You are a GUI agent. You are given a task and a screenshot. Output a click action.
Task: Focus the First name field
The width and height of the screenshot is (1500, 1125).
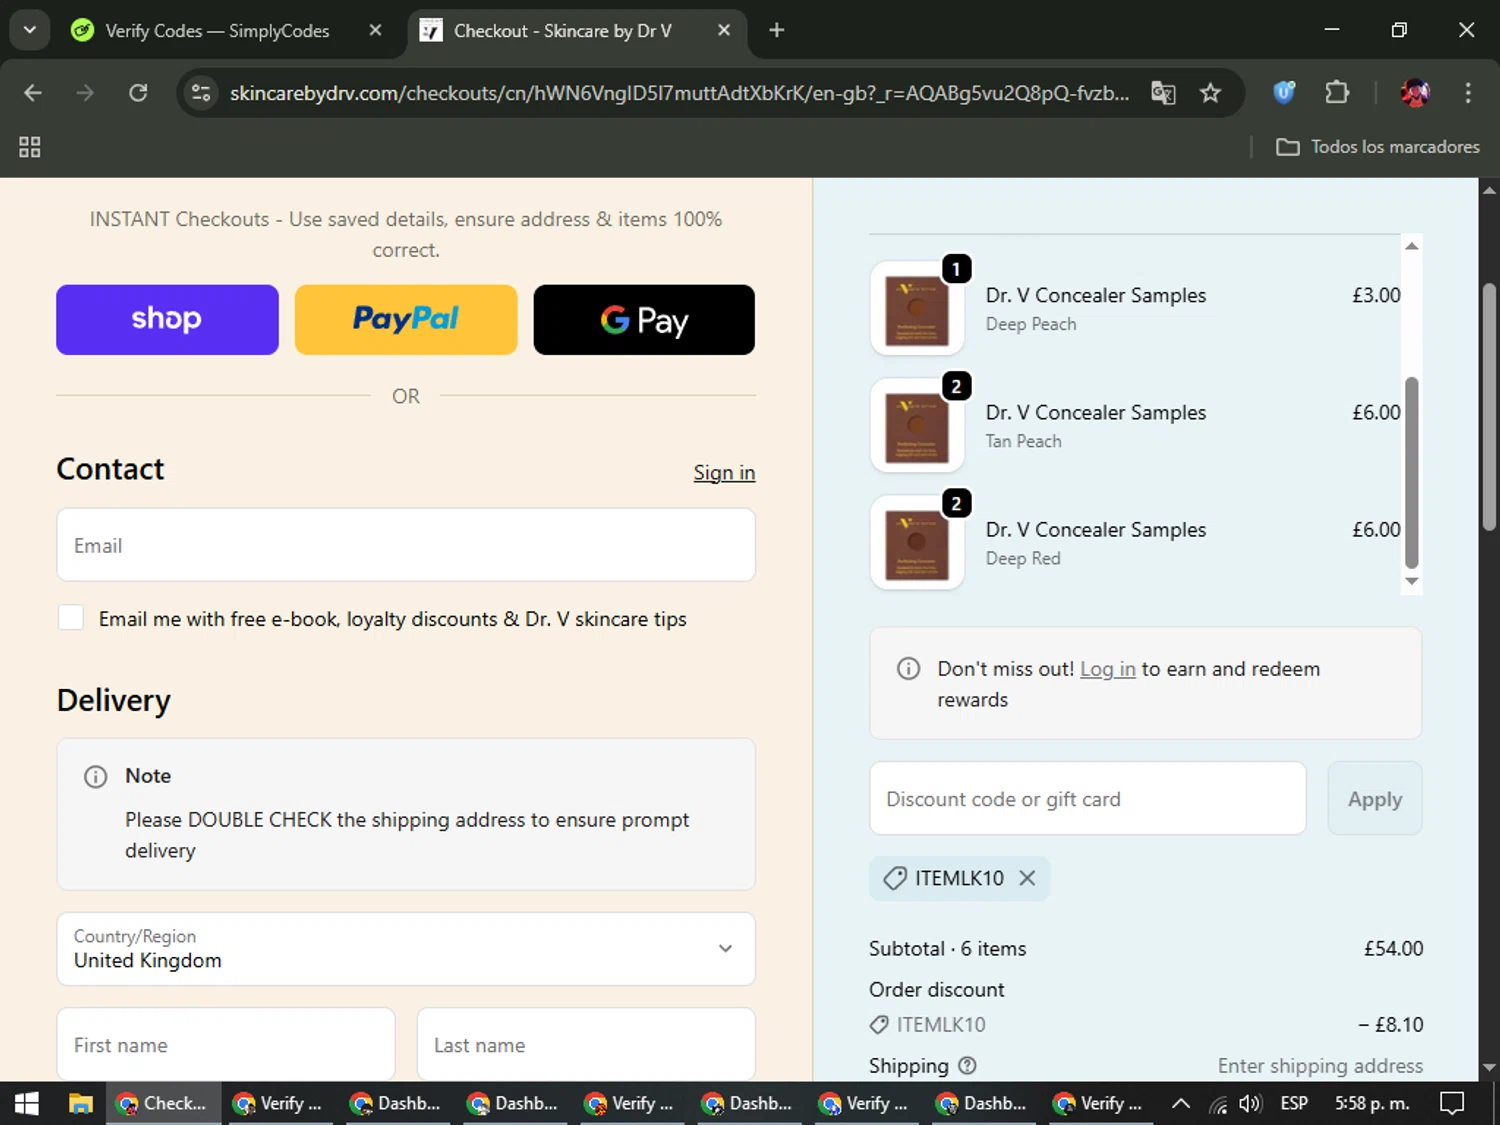coord(226,1044)
